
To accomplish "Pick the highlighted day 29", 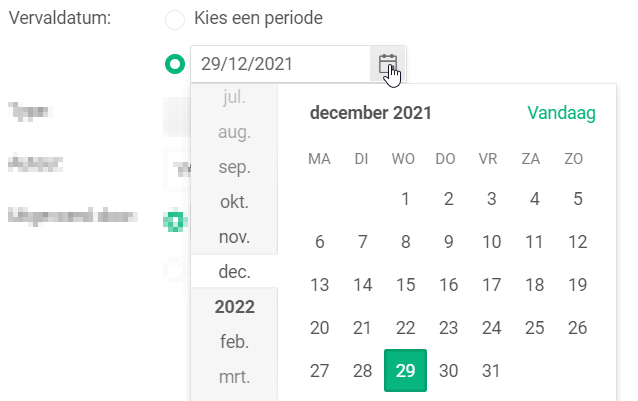I will tap(405, 370).
